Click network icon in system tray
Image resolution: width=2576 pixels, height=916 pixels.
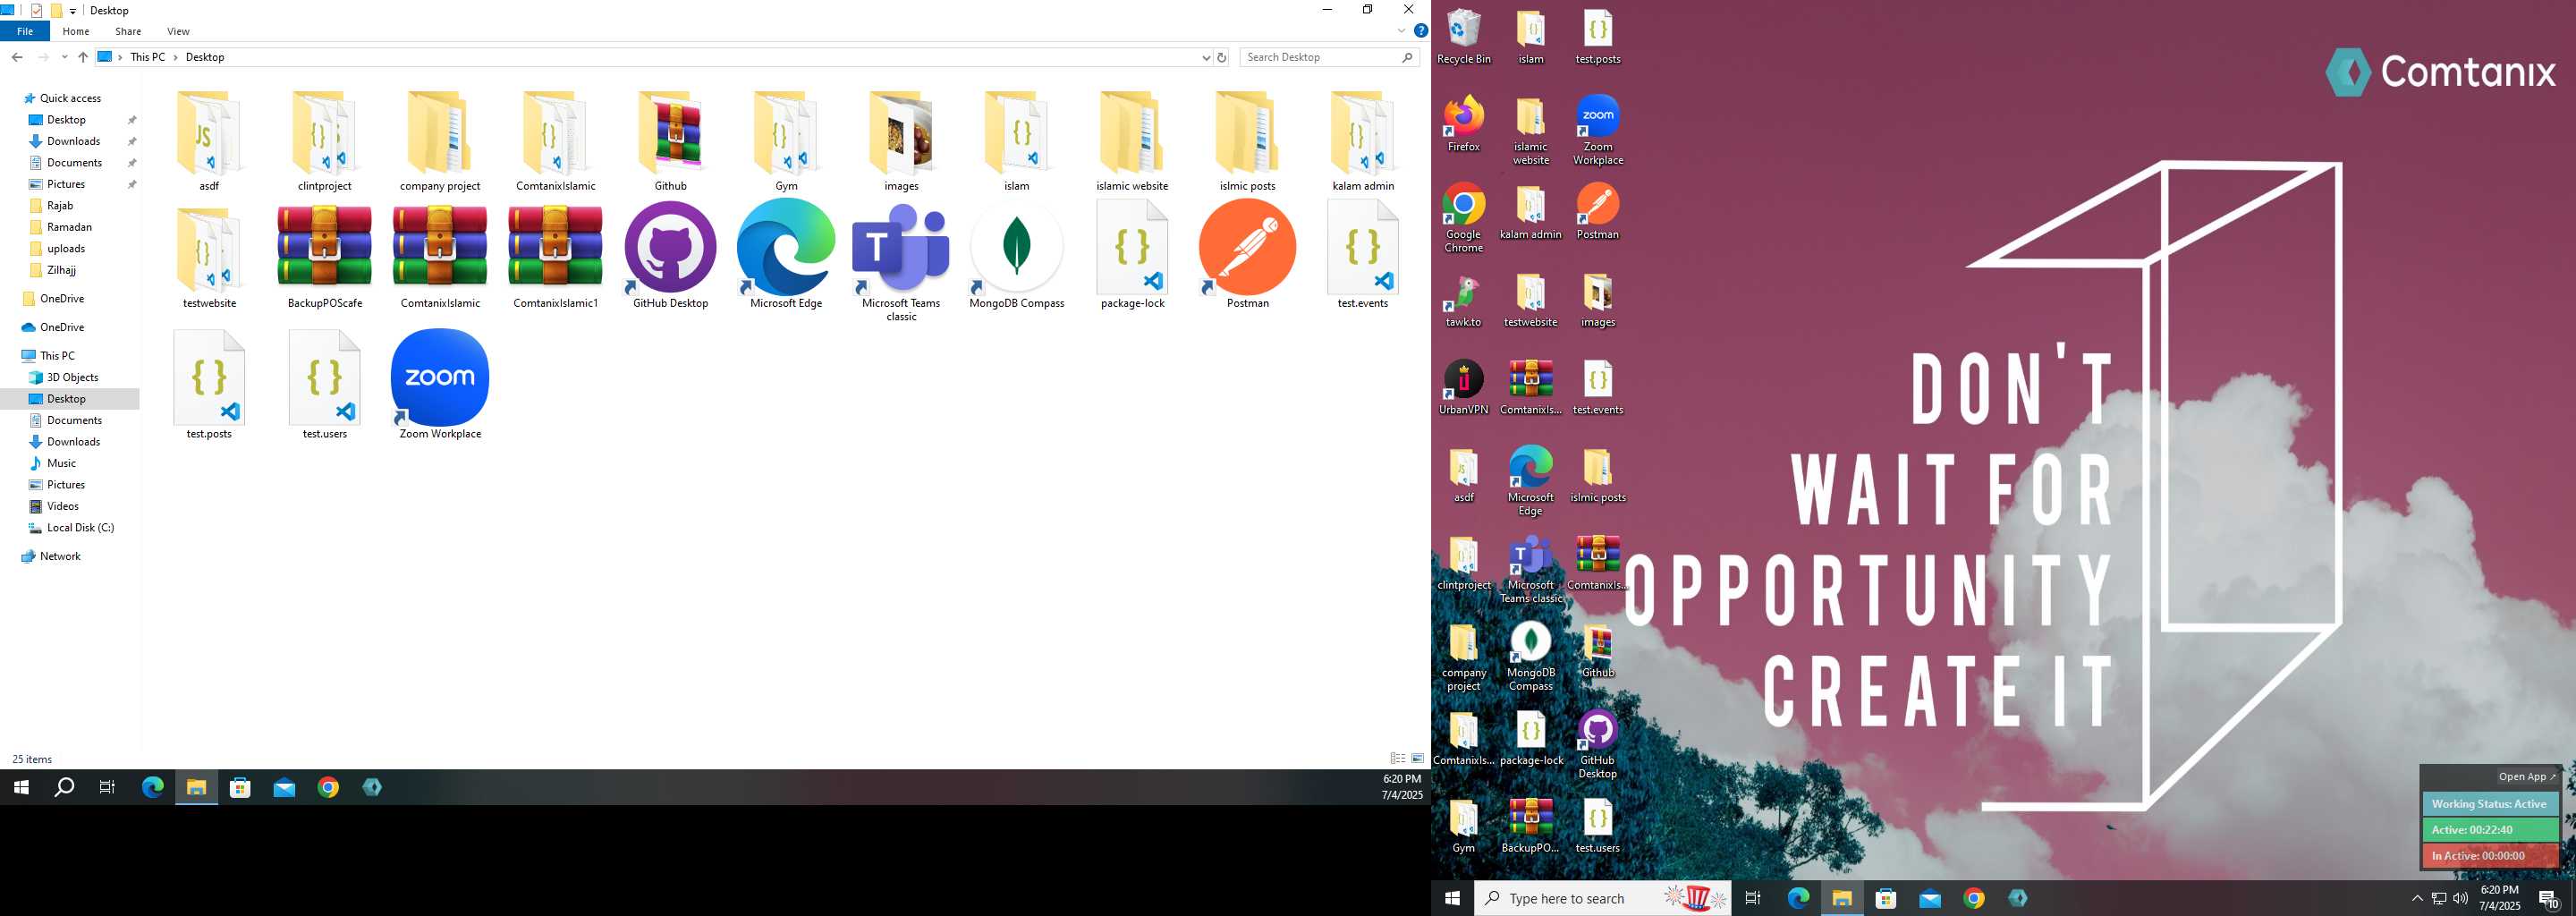click(x=2439, y=898)
